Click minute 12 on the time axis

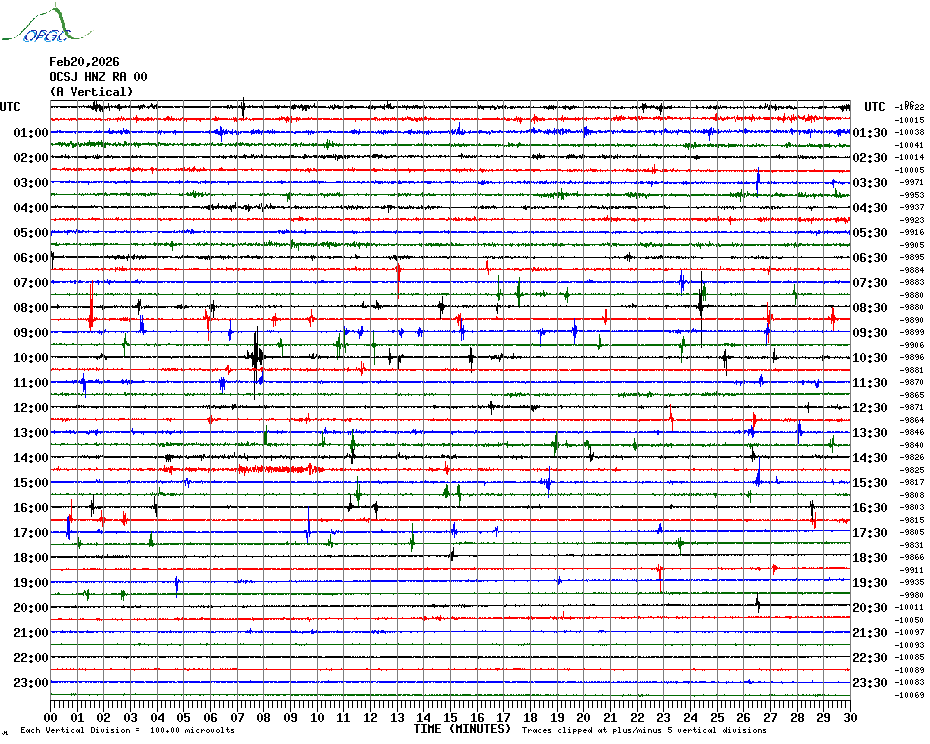pos(370,717)
